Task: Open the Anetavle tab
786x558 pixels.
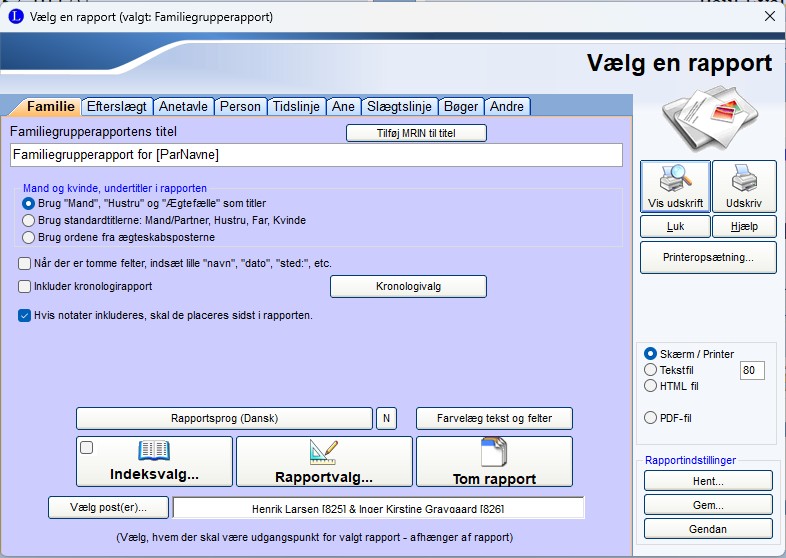Action: (184, 106)
